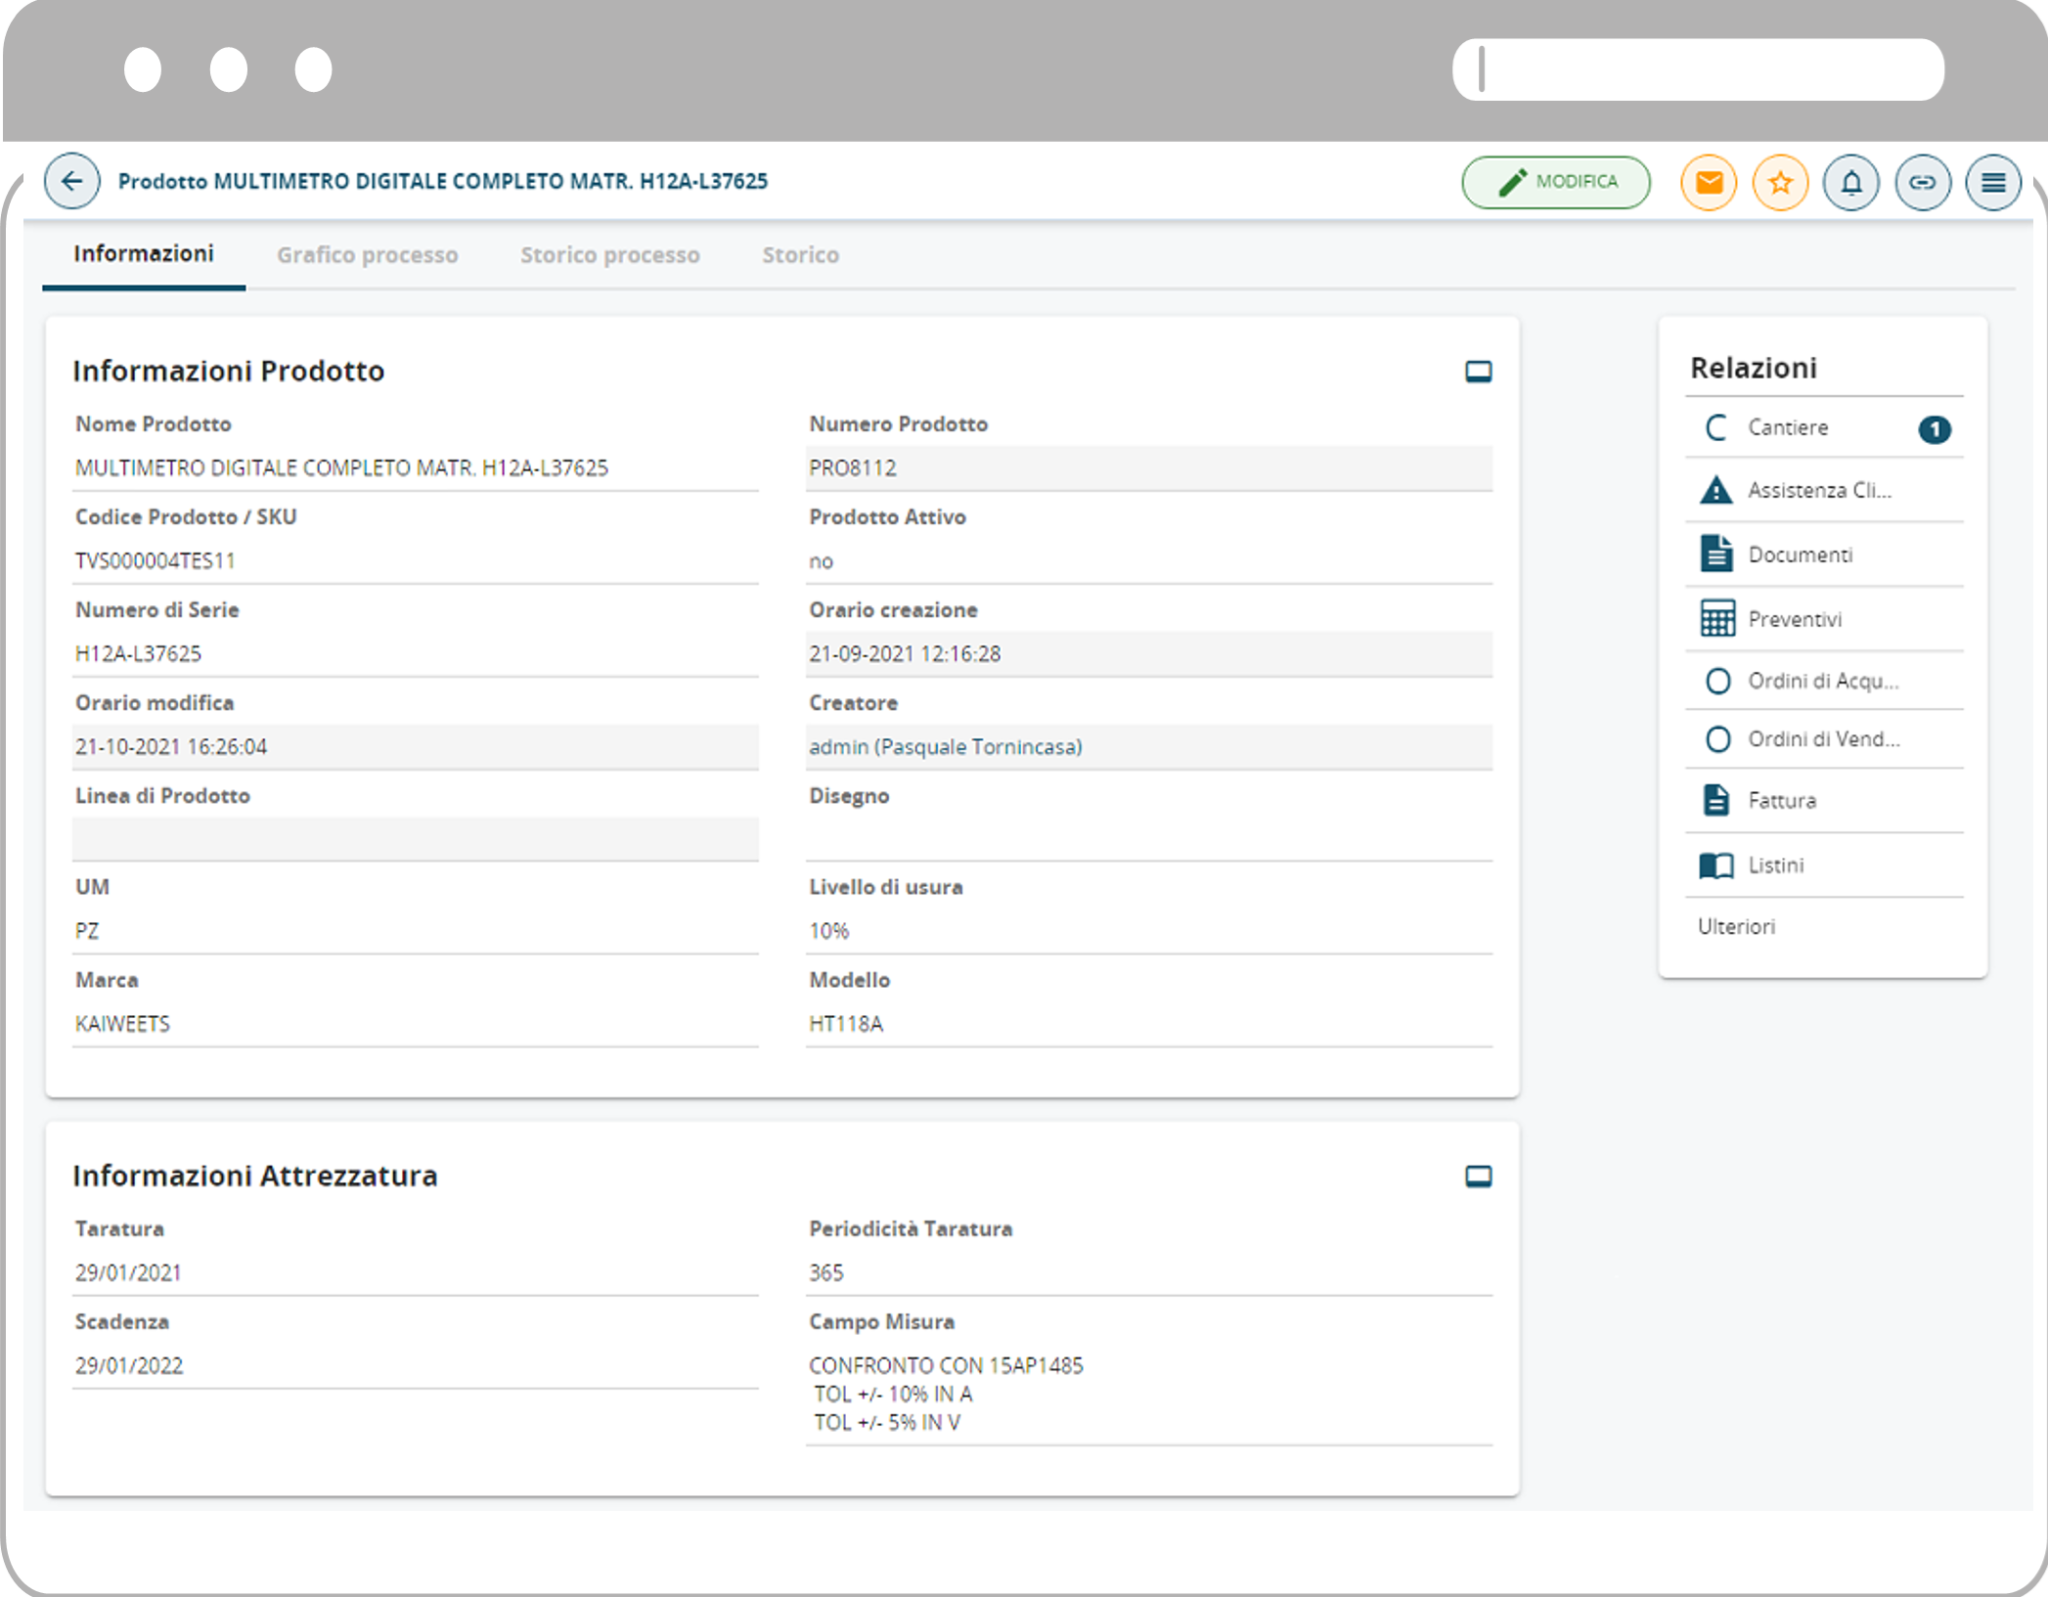Click the link chain icon

coord(1922,182)
